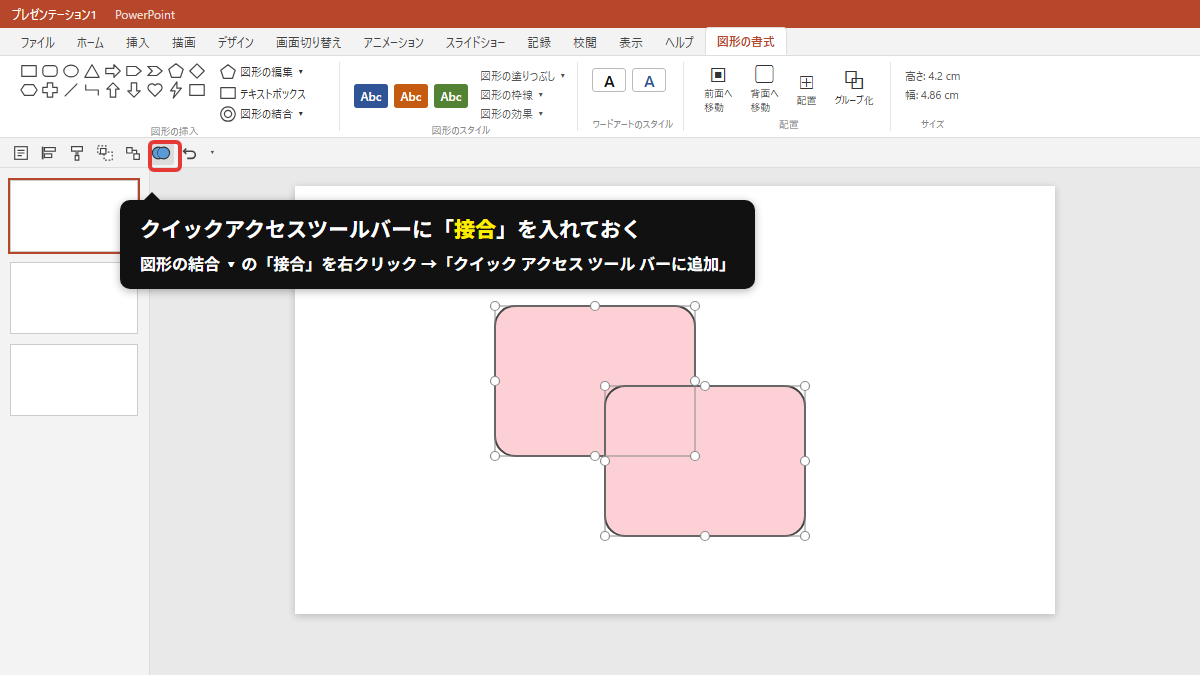Click the 前面へ移動 button

click(717, 89)
